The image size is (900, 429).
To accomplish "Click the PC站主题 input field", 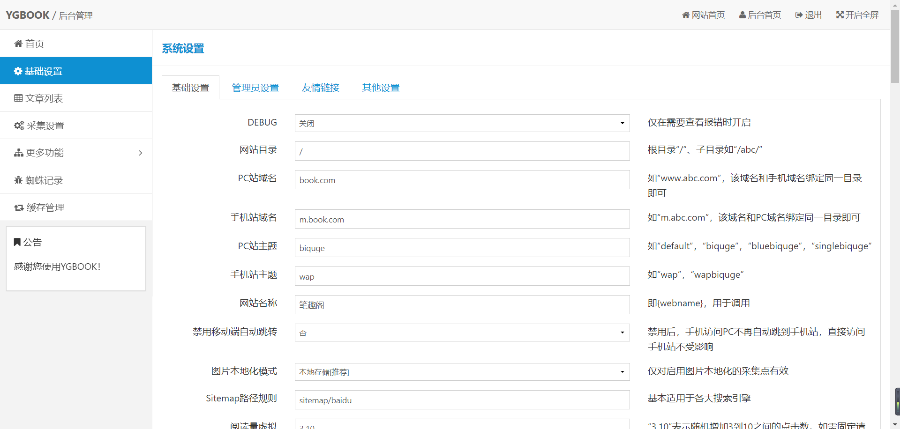I will point(462,248).
